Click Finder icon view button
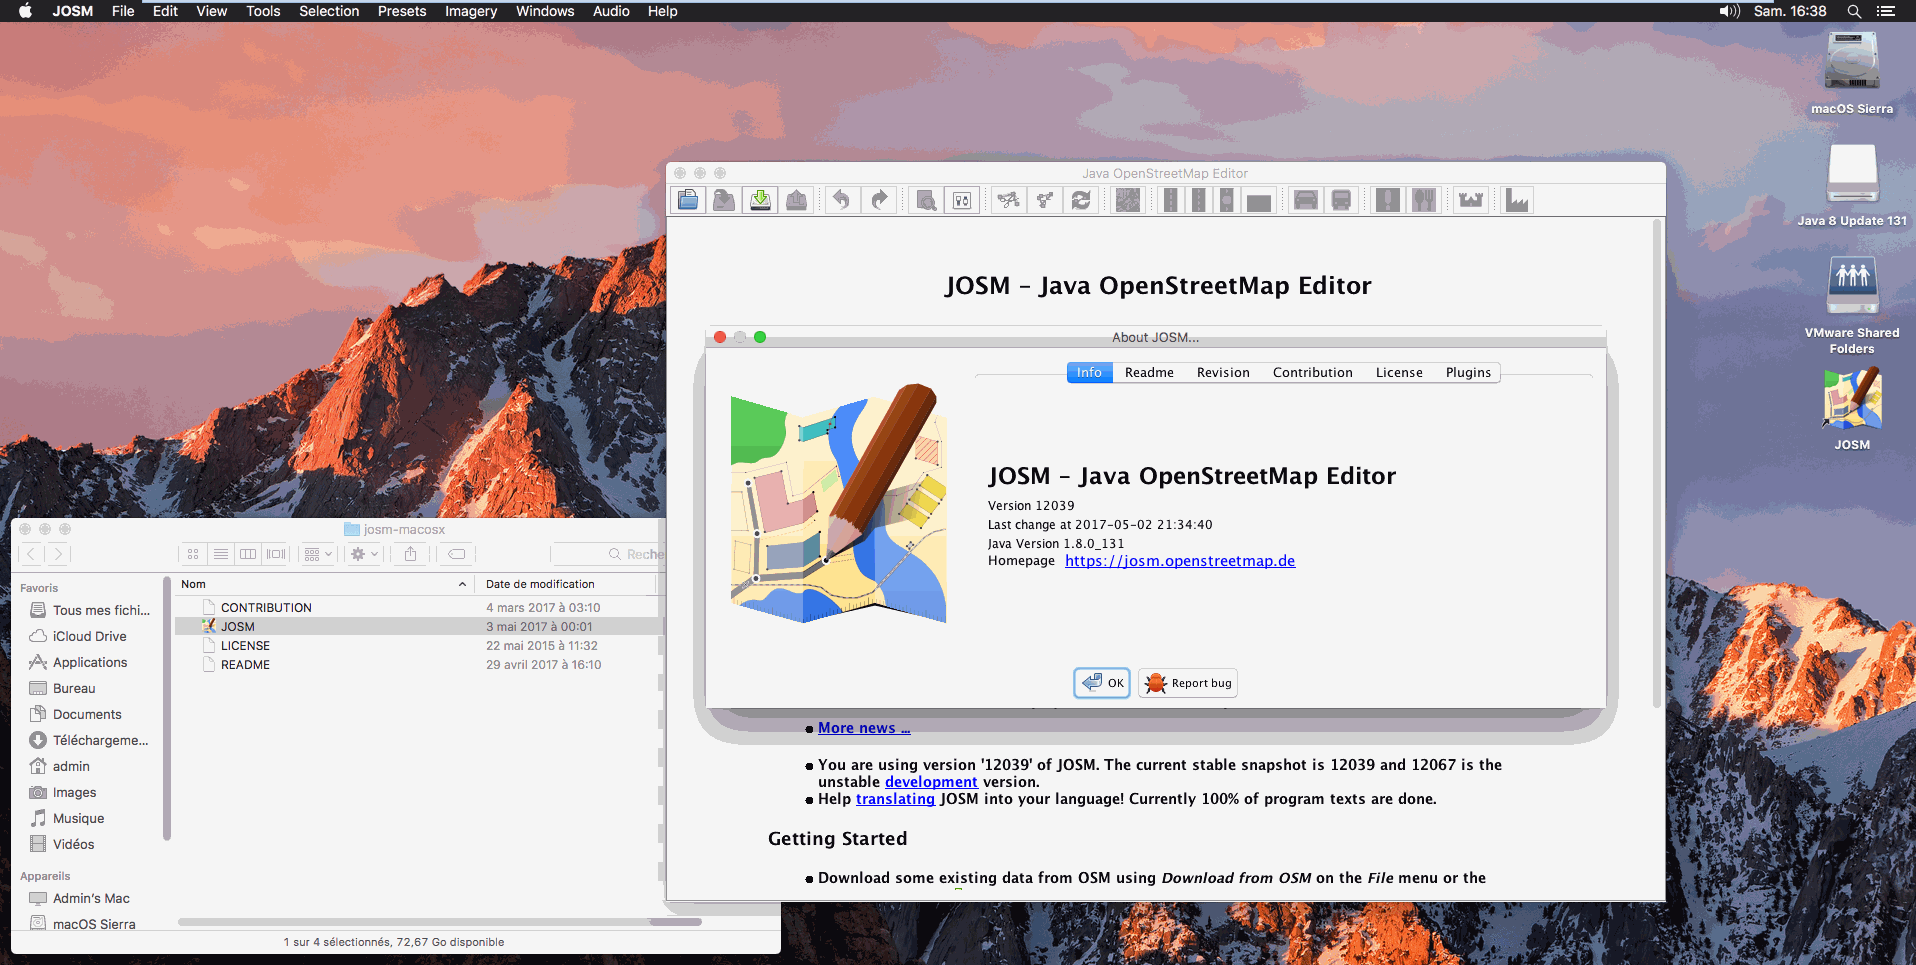The height and width of the screenshot is (965, 1916). click(x=193, y=554)
